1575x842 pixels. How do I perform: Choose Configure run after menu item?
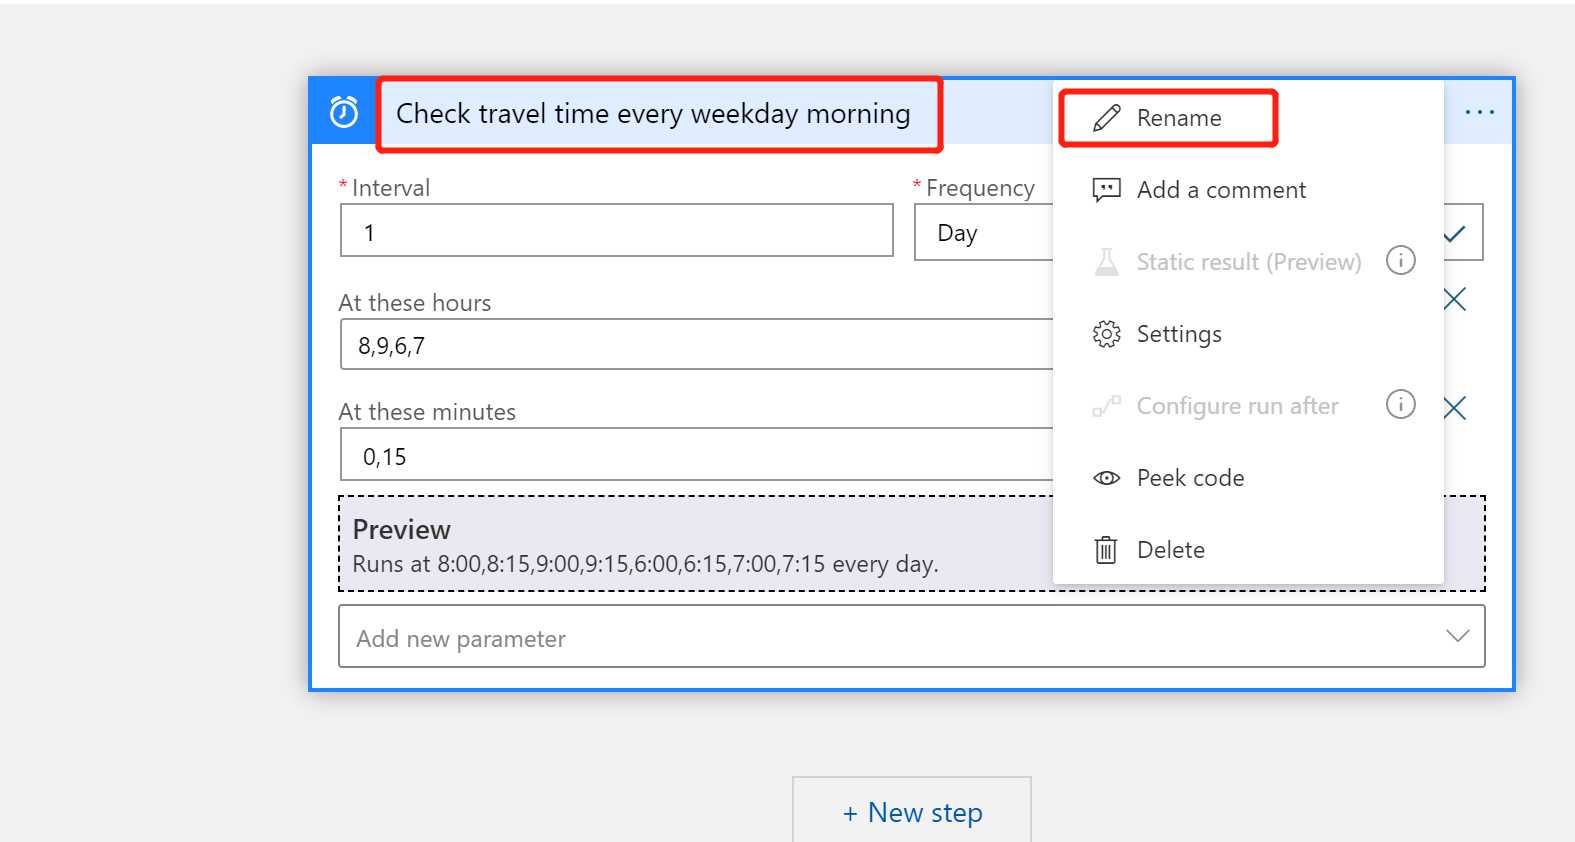1248,406
